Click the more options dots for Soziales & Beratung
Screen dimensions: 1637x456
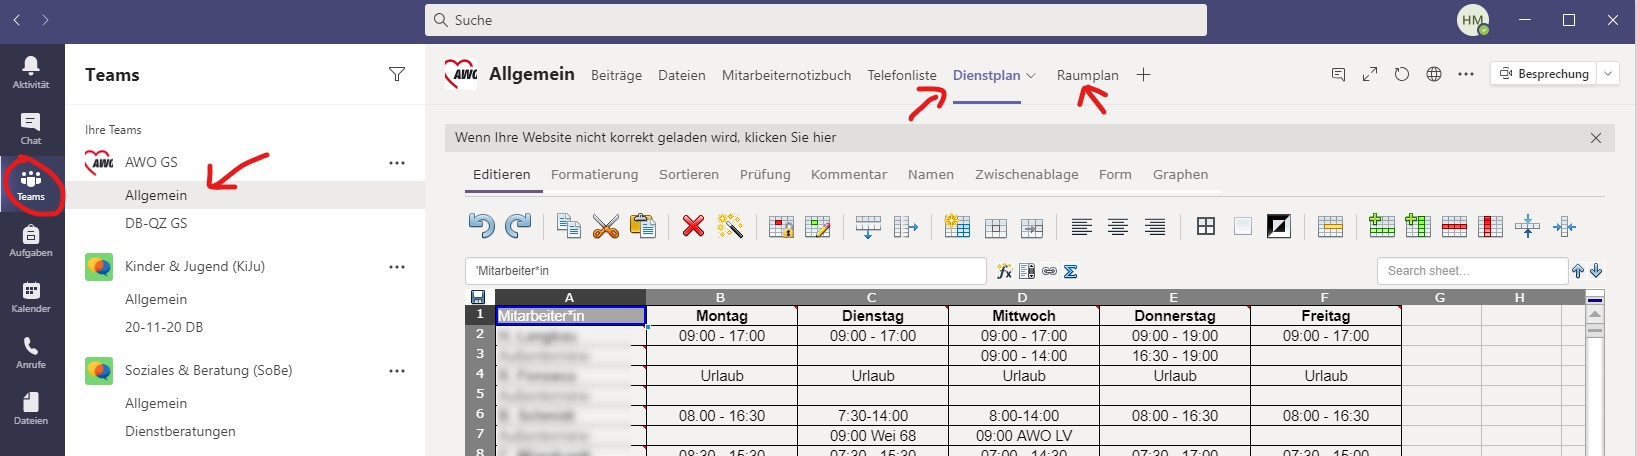click(397, 371)
